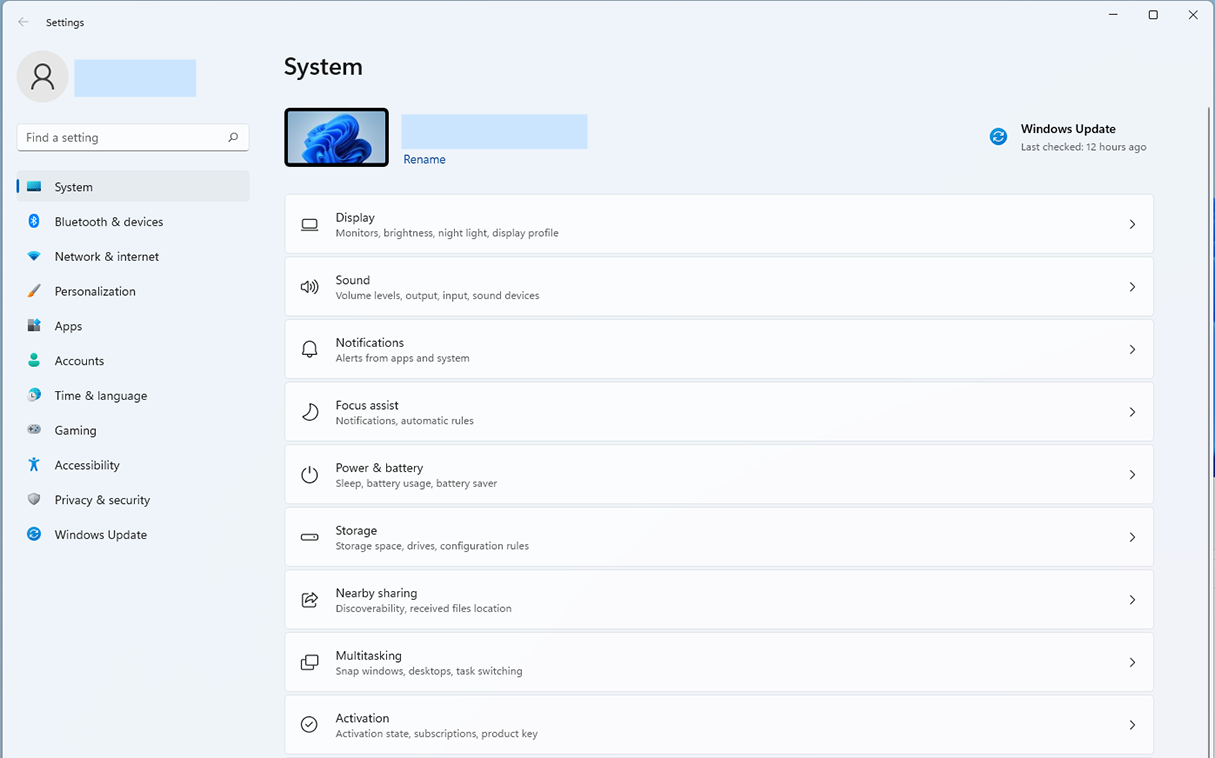Click the Personalization paintbrush icon
1215x758 pixels.
[34, 291]
